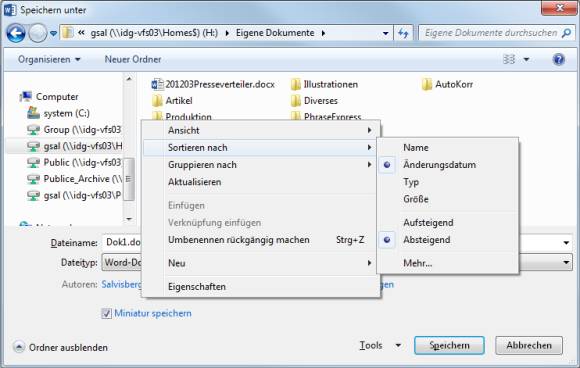Select the Public network drive
The width and height of the screenshot is (580, 368).
(x=75, y=162)
